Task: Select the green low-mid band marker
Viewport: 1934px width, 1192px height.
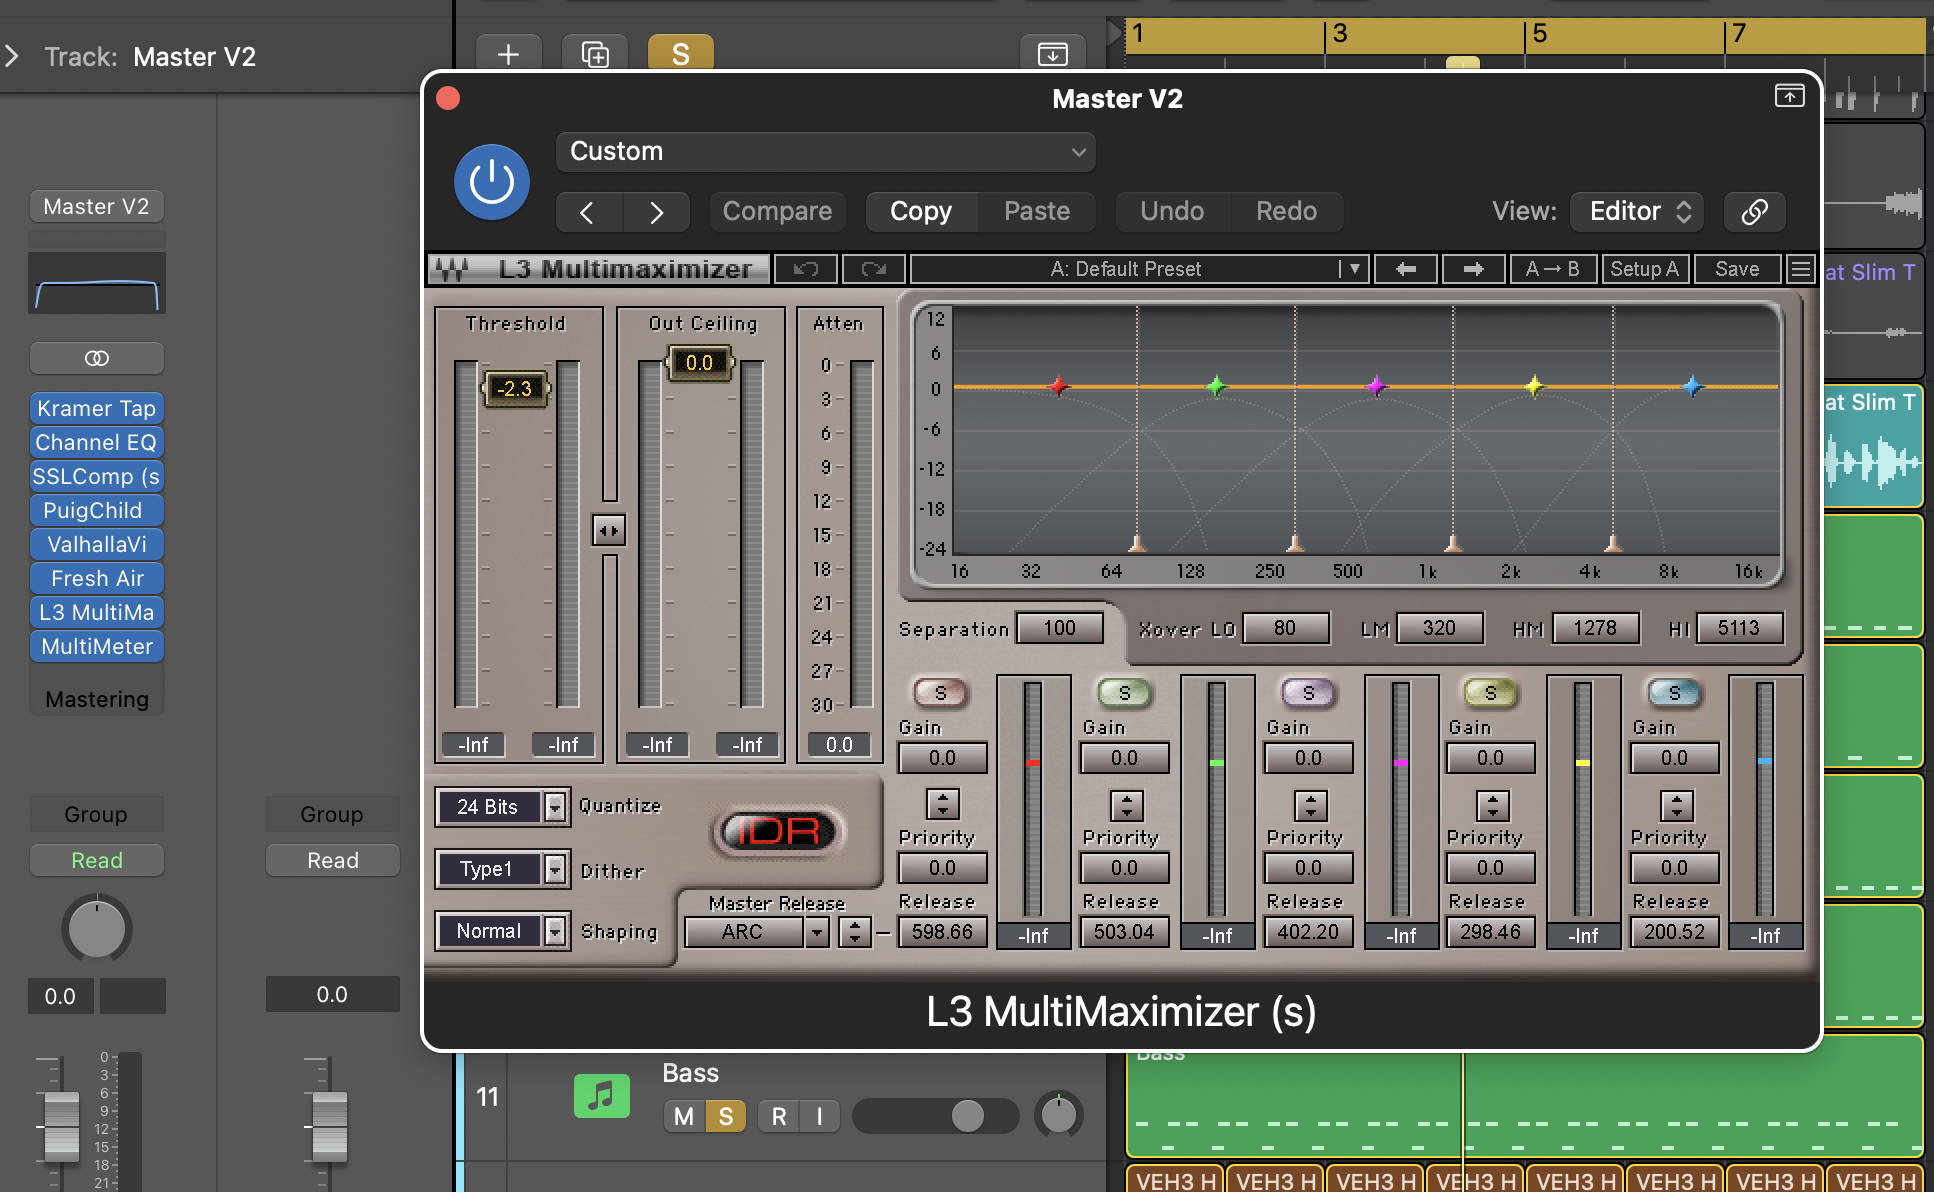Action: pyautogui.click(x=1216, y=386)
